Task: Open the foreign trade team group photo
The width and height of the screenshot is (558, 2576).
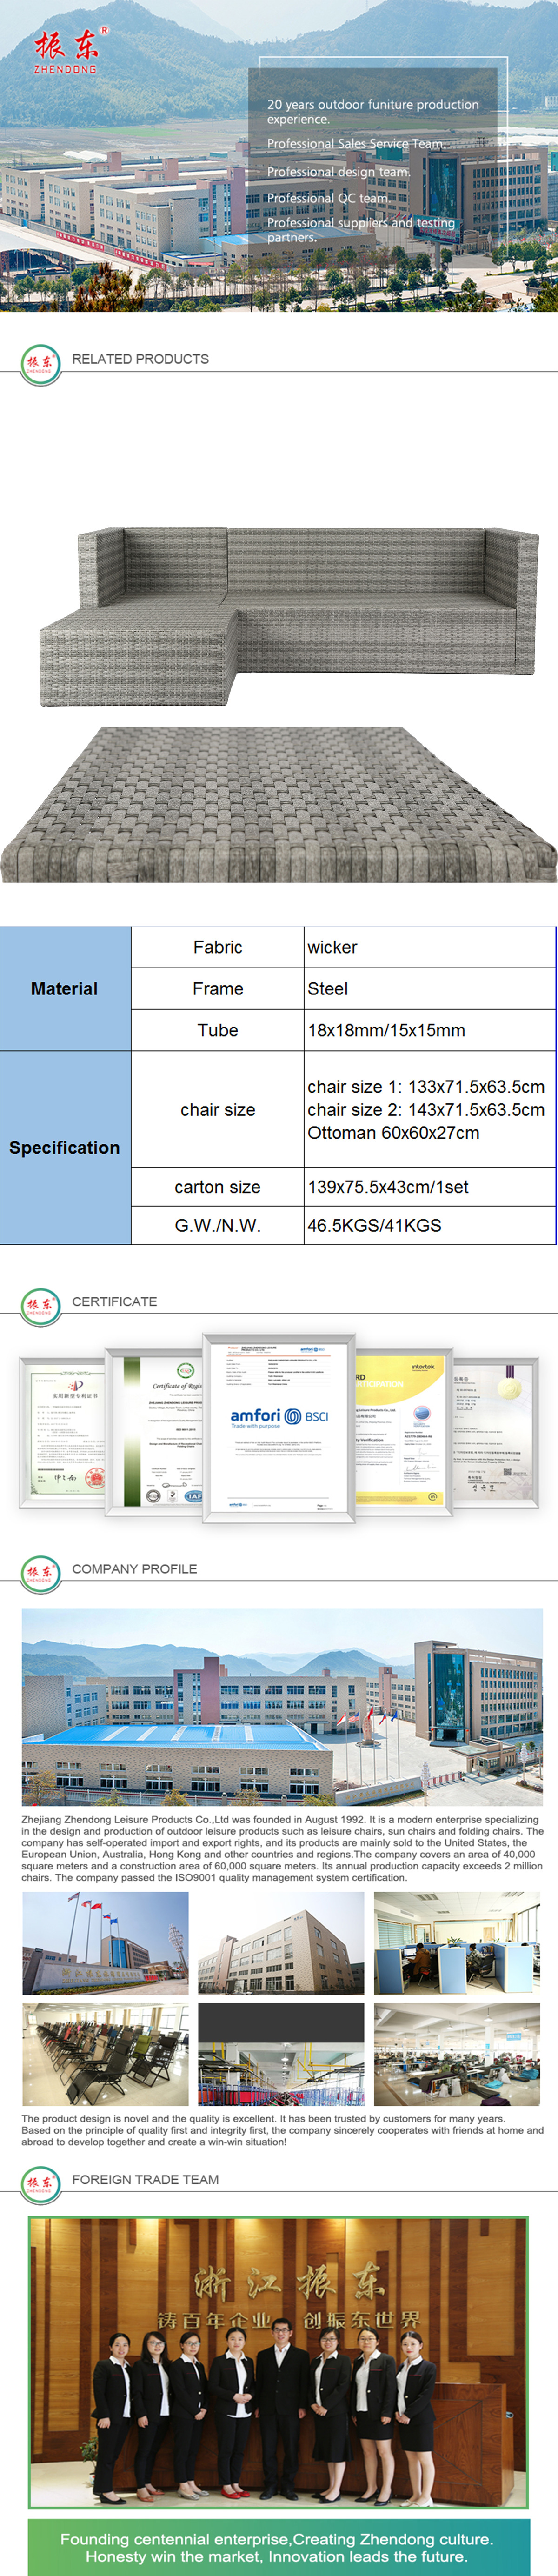Action: click(x=278, y=2361)
